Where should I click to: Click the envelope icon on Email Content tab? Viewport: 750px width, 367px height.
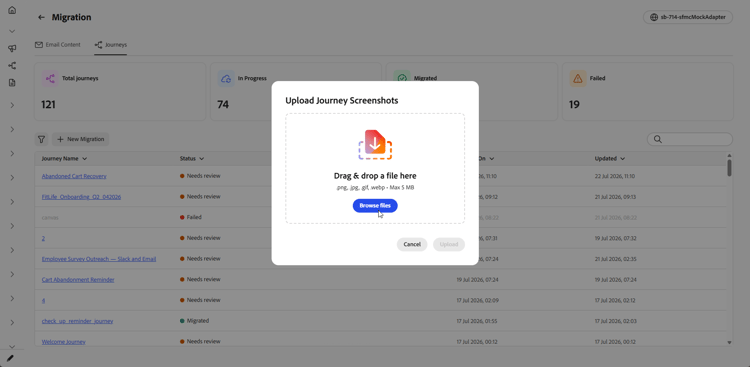point(39,44)
